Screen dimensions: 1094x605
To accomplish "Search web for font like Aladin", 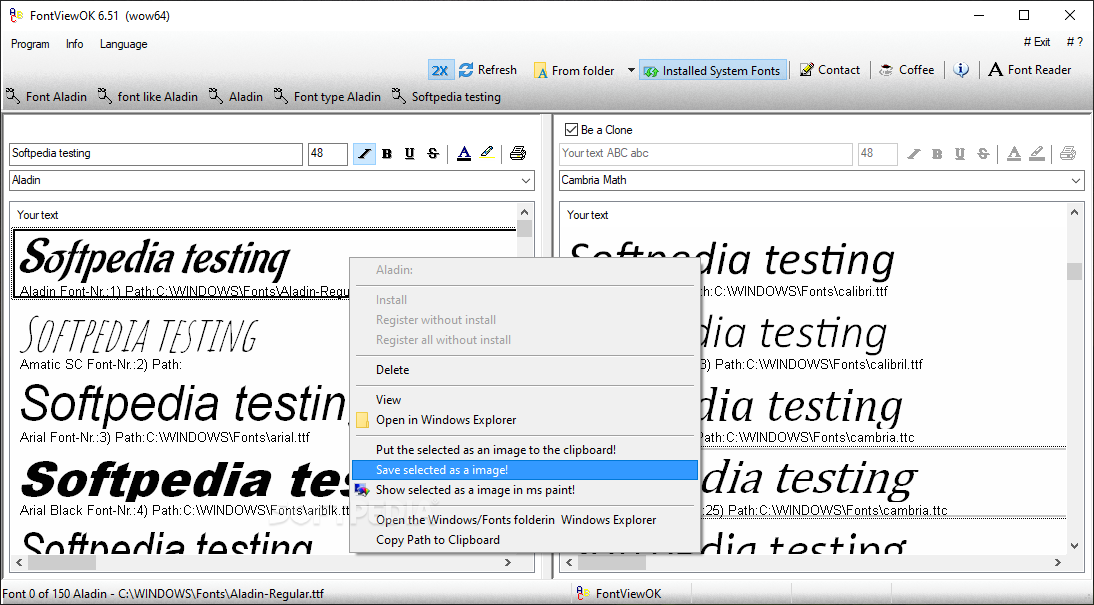I will pyautogui.click(x=147, y=96).
